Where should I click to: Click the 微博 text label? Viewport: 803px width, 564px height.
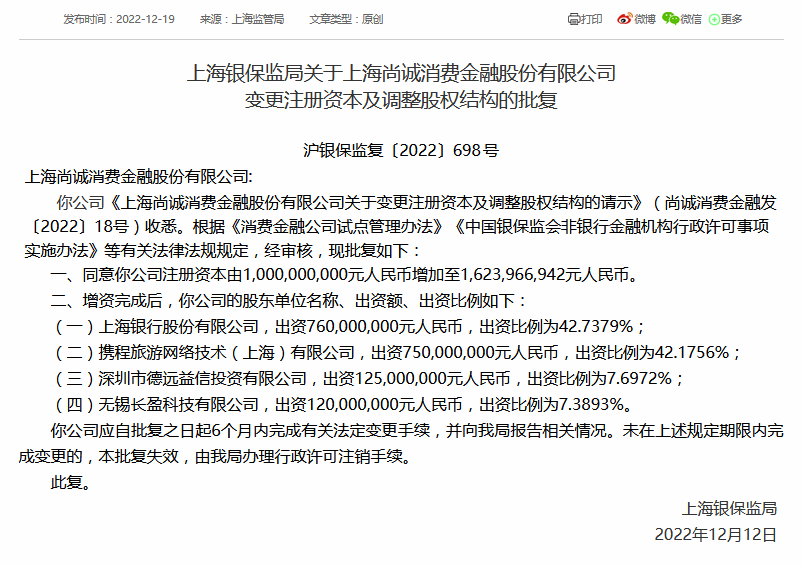pos(645,19)
